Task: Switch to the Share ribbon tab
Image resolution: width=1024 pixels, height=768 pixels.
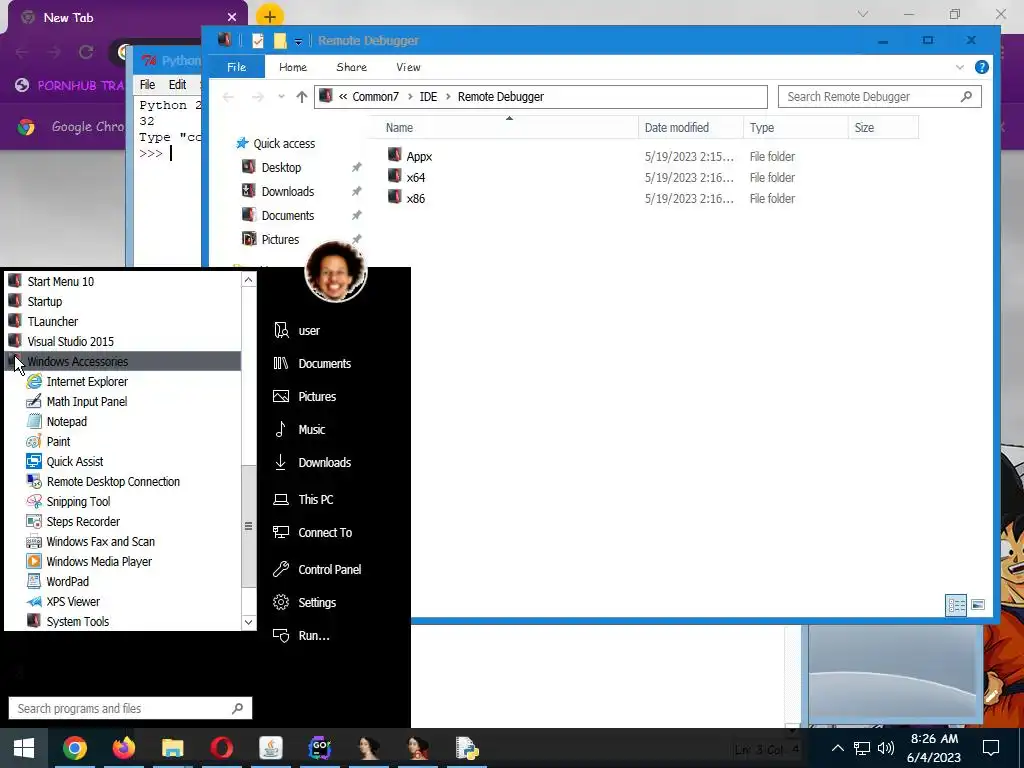Action: click(351, 67)
